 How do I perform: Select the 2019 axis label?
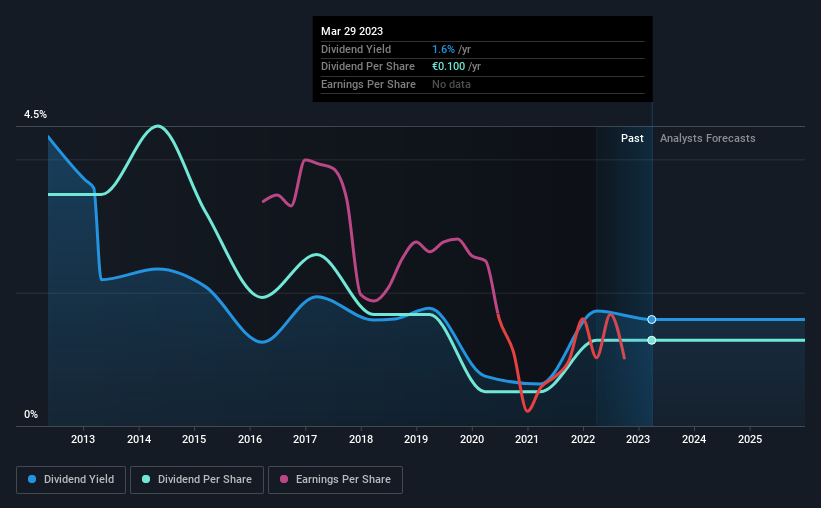click(x=416, y=439)
